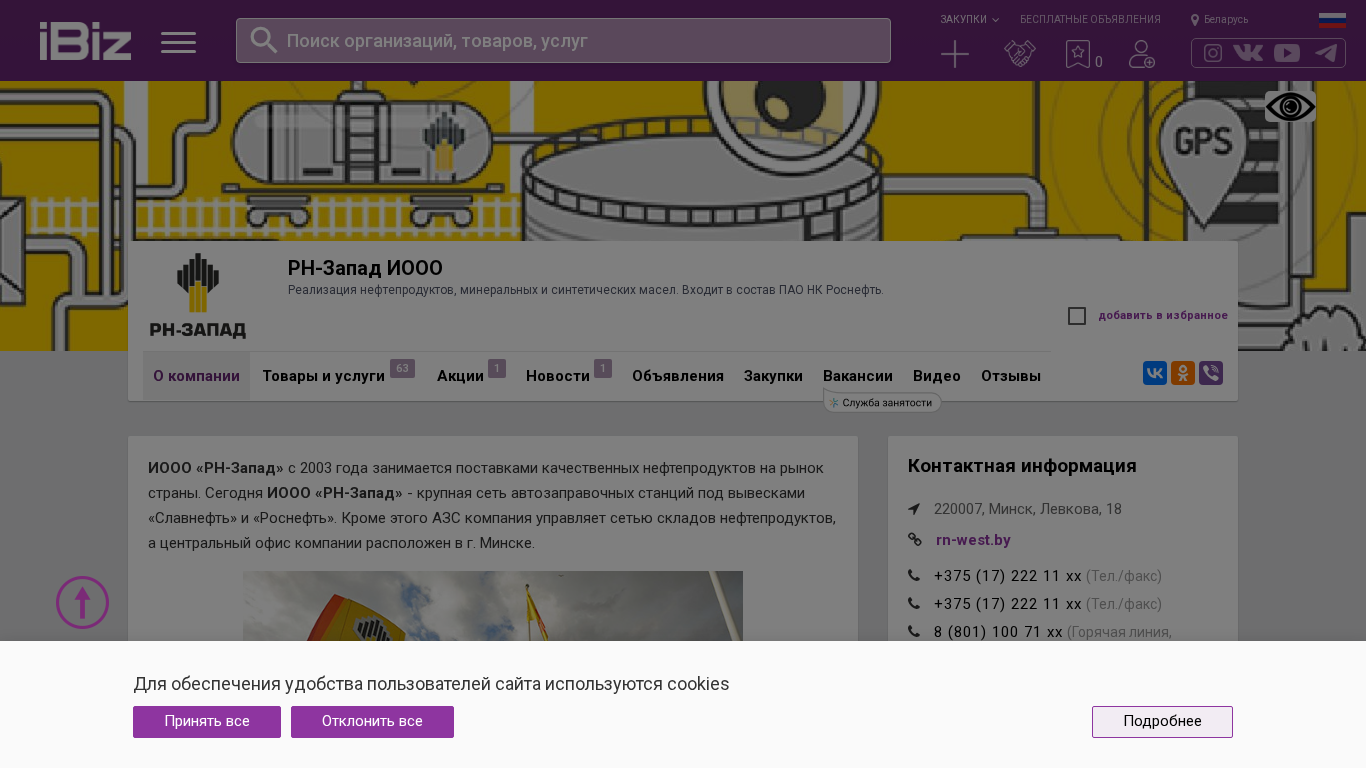Share via Odnoklassniki icon
The image size is (1366, 768).
pyautogui.click(x=1183, y=374)
